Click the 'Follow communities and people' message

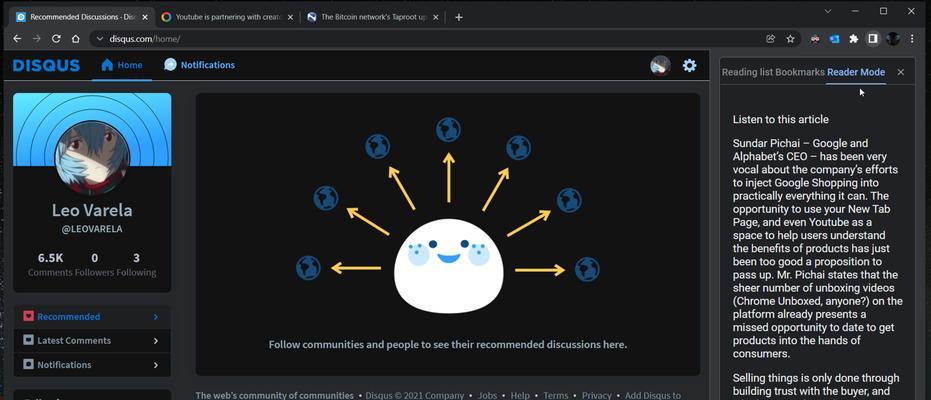[448, 344]
